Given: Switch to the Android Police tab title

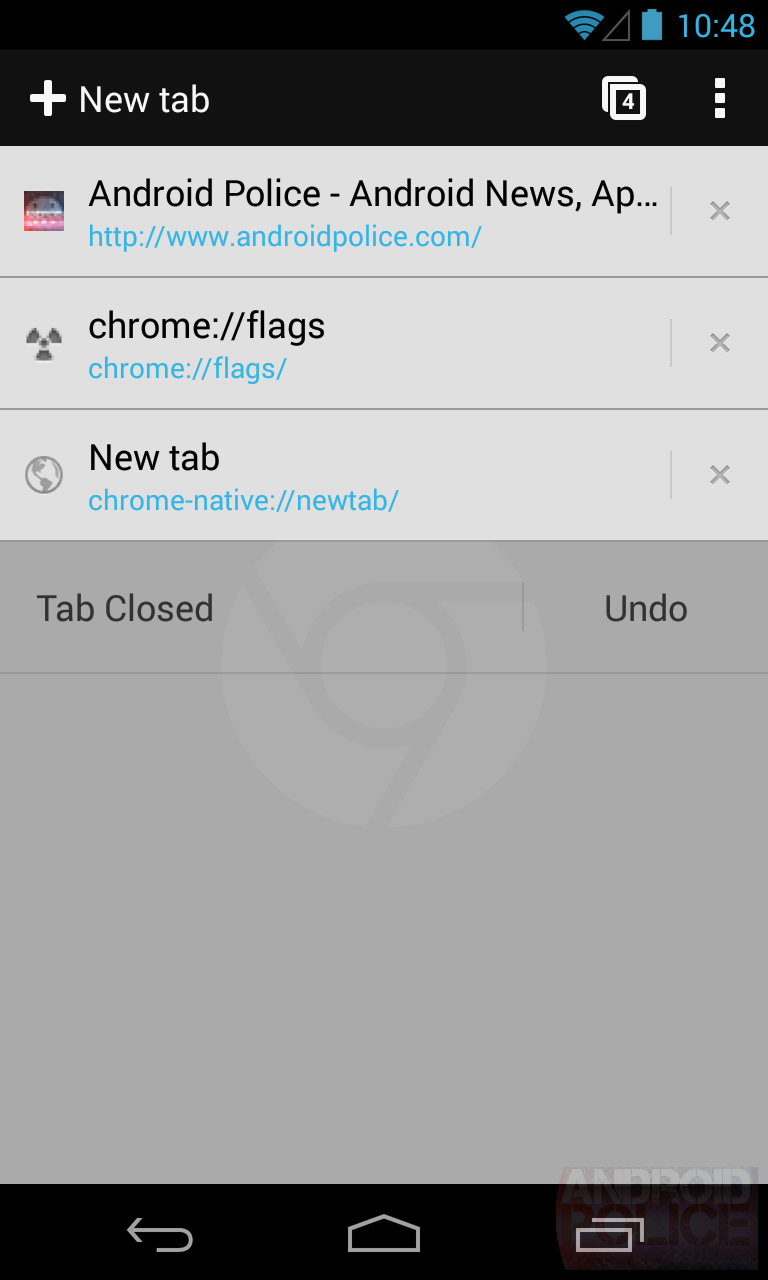Looking at the screenshot, I should pos(373,193).
